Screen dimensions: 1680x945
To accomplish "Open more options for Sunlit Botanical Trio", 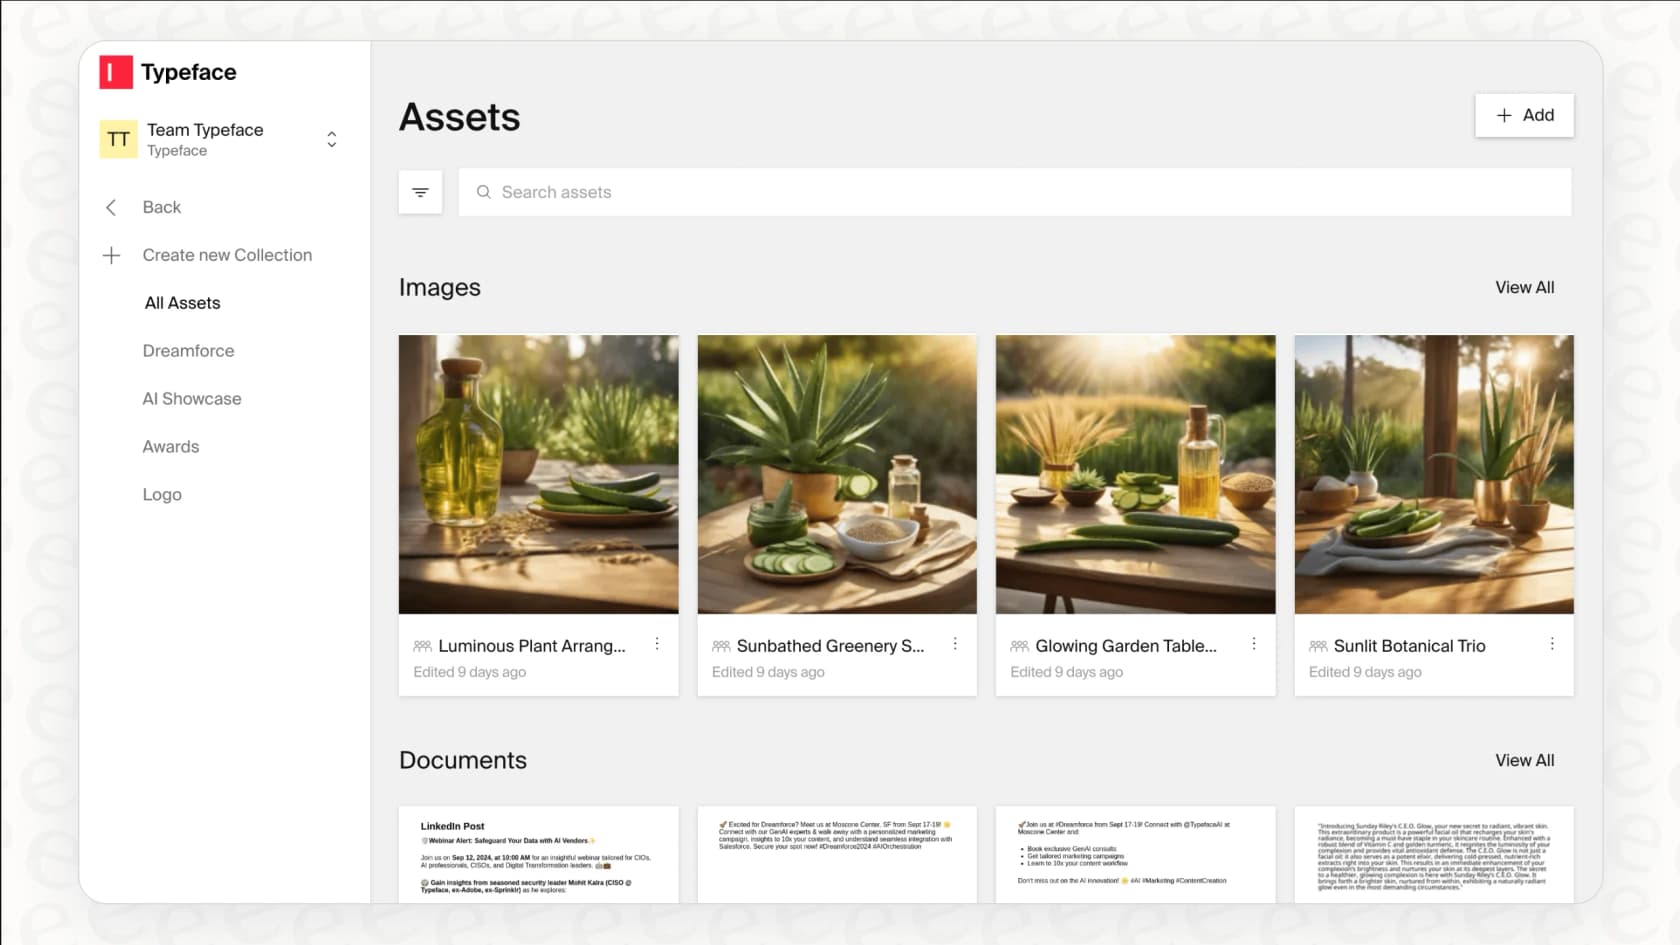I will (x=1552, y=644).
